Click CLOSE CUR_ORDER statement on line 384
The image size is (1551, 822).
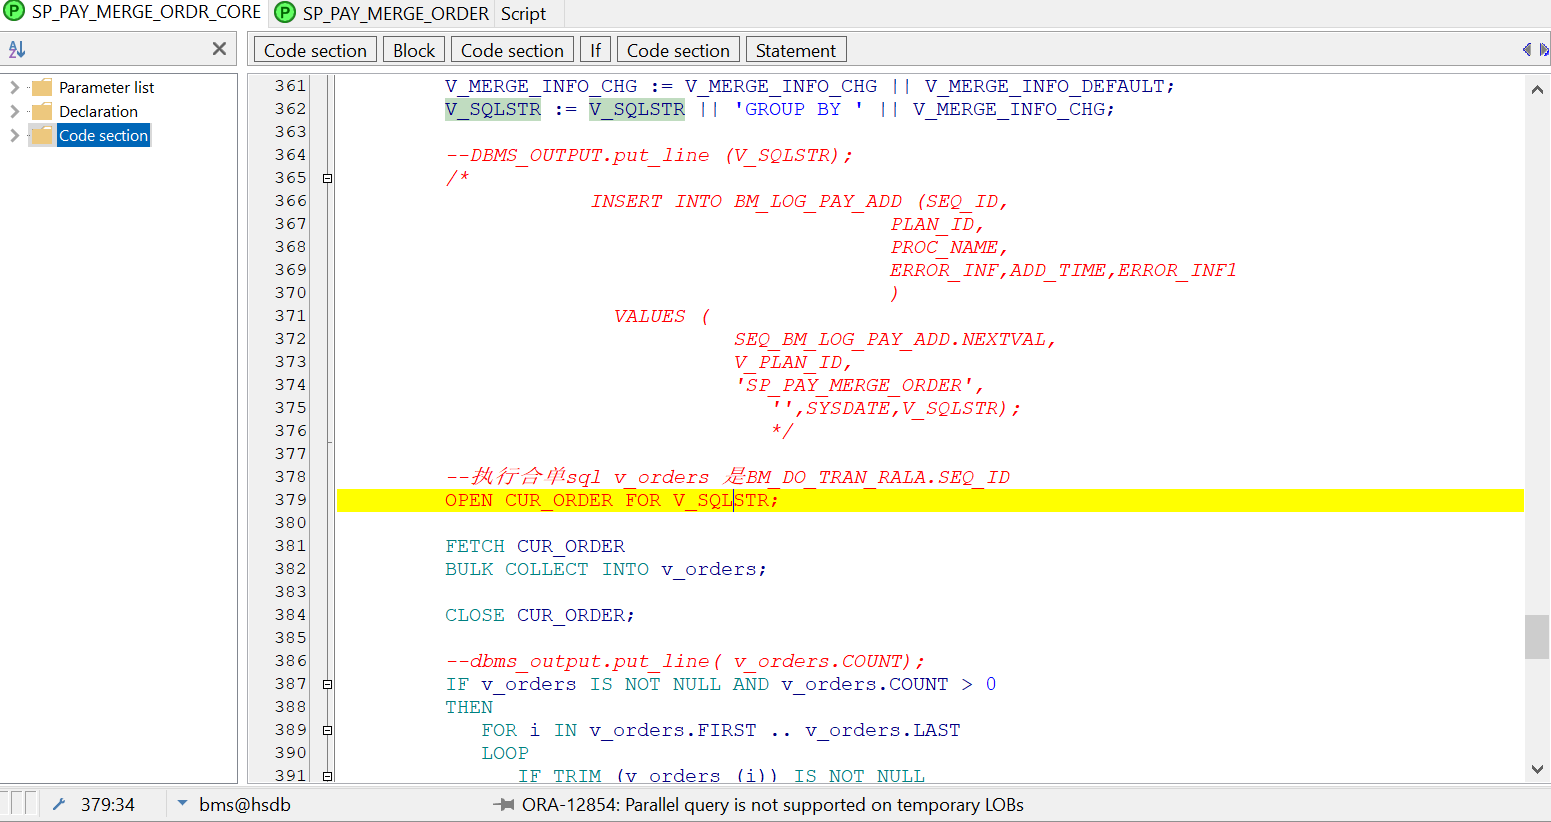click(540, 615)
